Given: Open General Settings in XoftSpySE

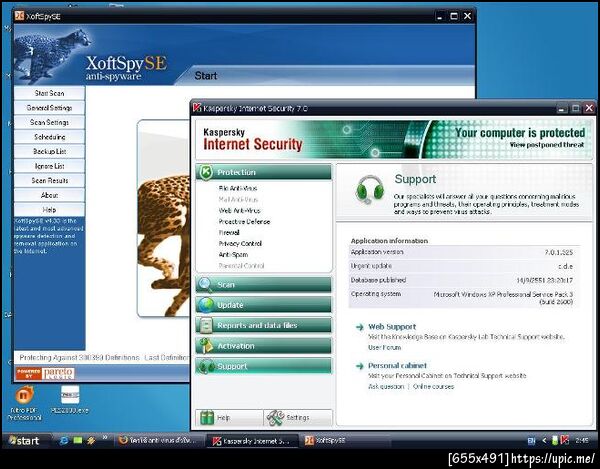Looking at the screenshot, I should pos(49,107).
